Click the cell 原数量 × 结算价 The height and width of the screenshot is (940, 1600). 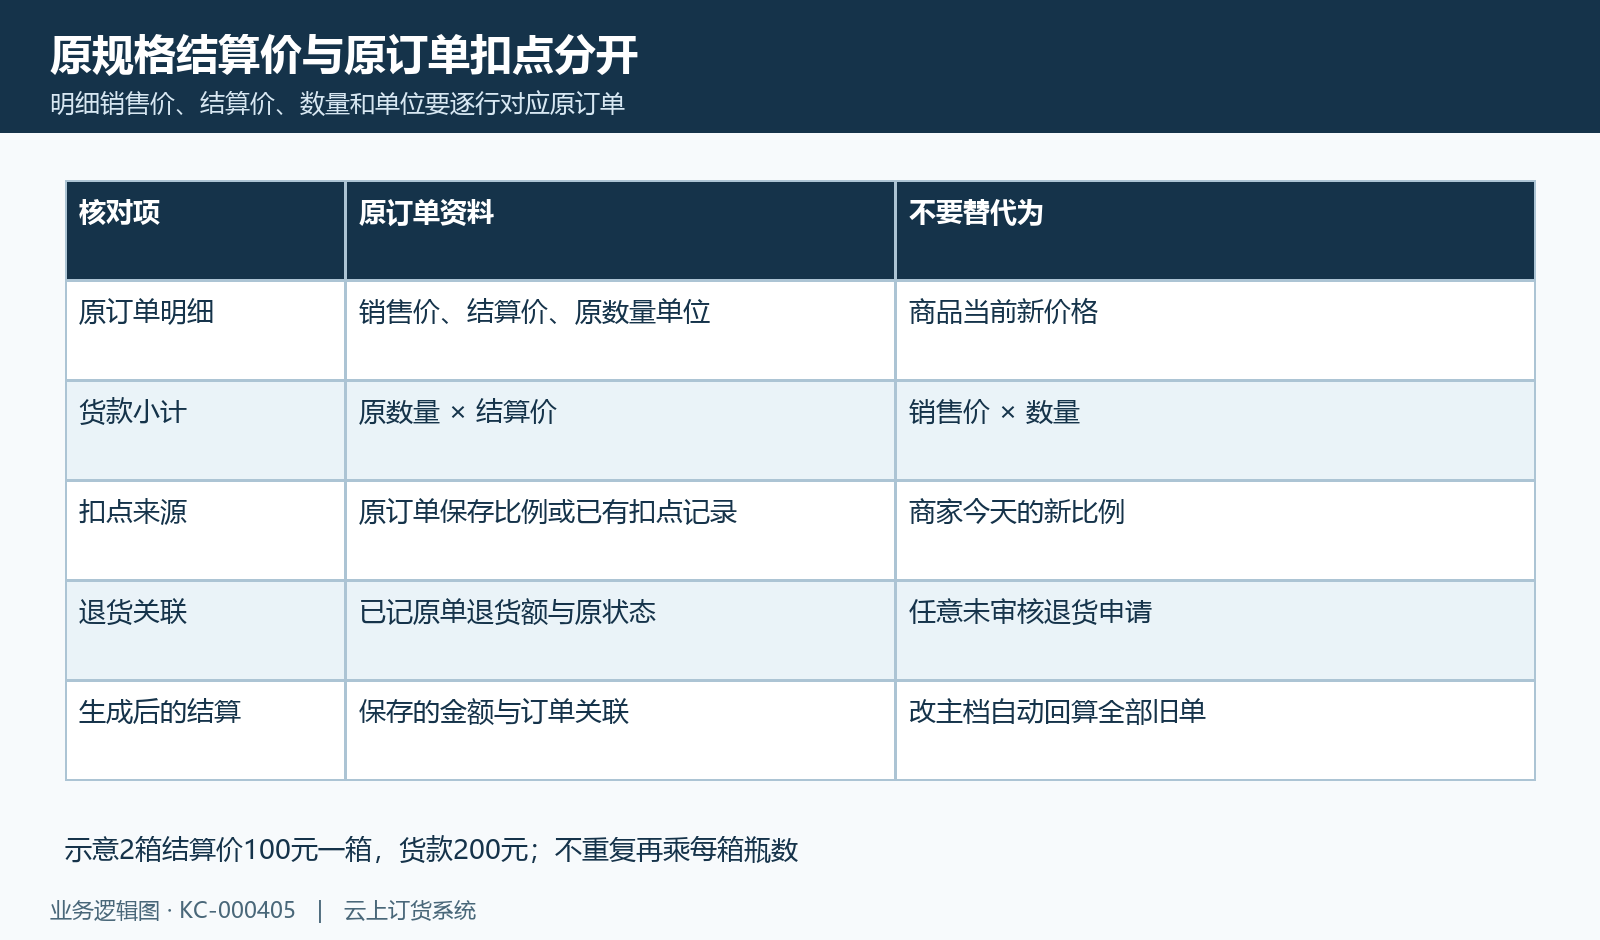620,431
